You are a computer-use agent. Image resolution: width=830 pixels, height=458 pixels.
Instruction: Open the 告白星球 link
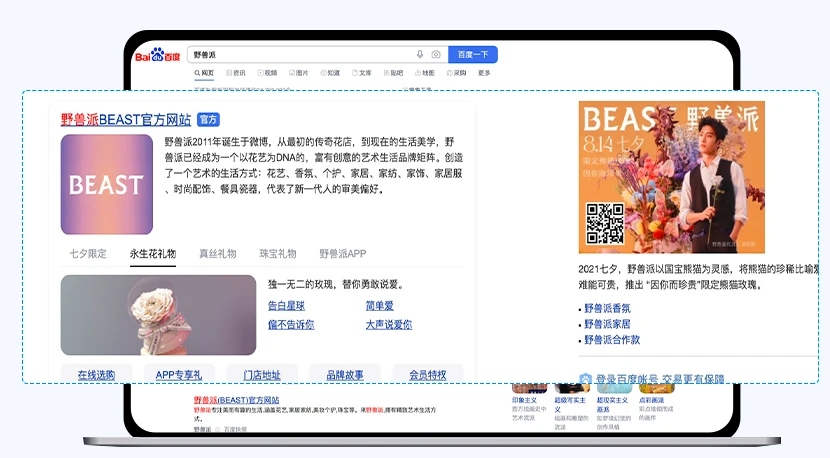tap(286, 305)
